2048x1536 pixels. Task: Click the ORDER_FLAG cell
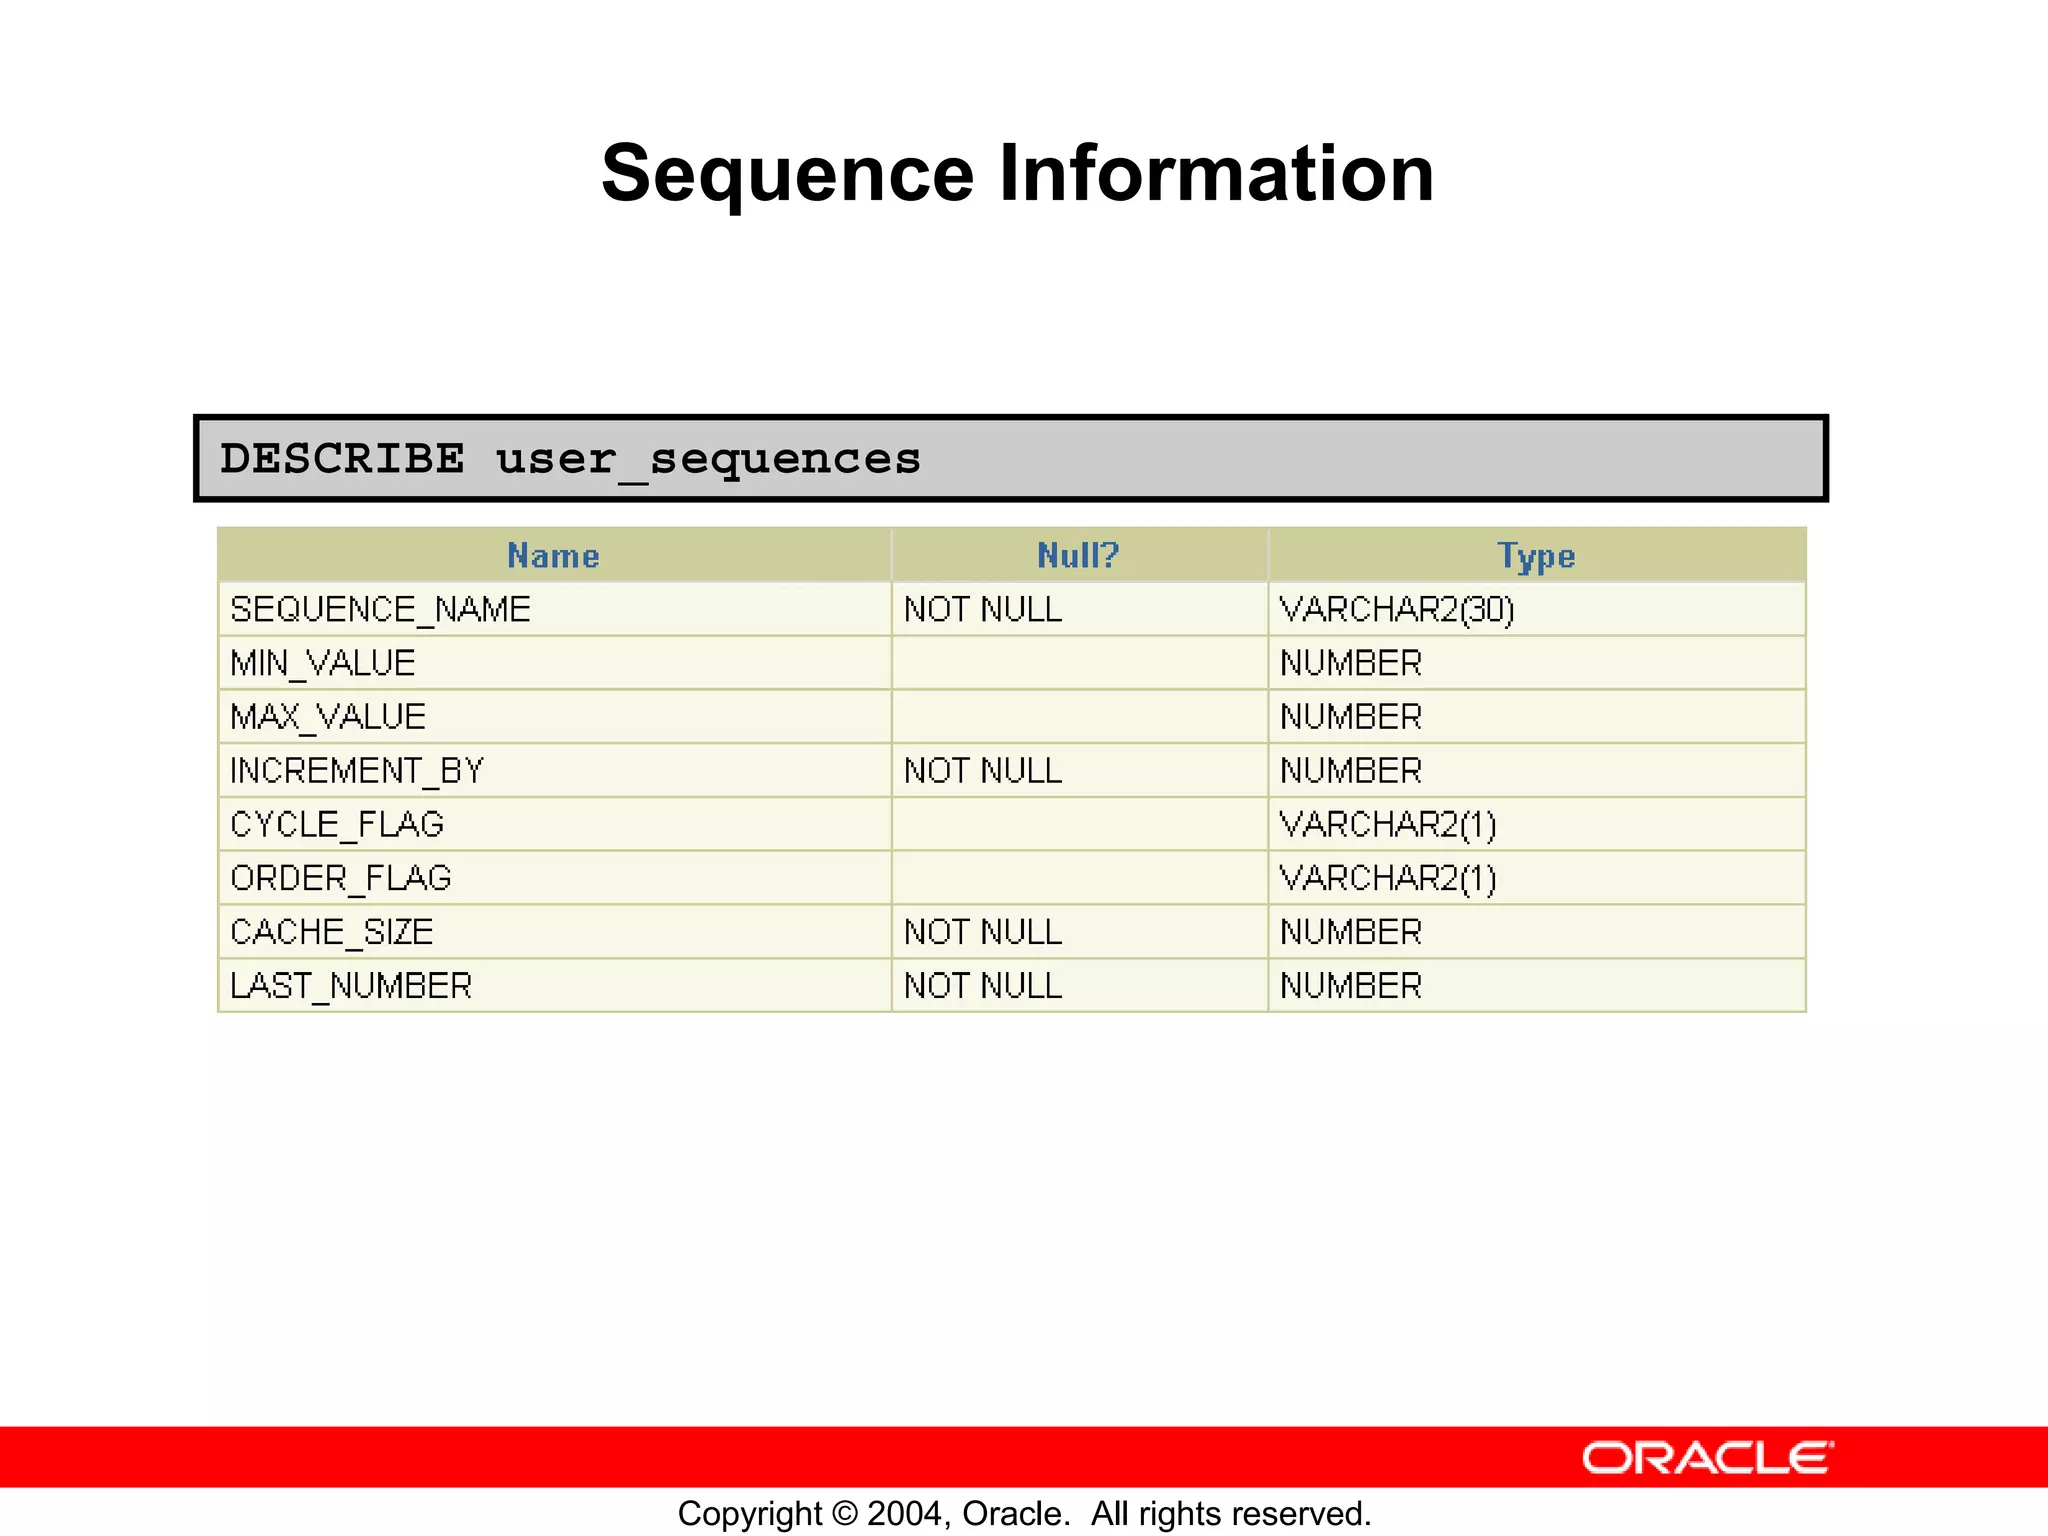(x=341, y=878)
